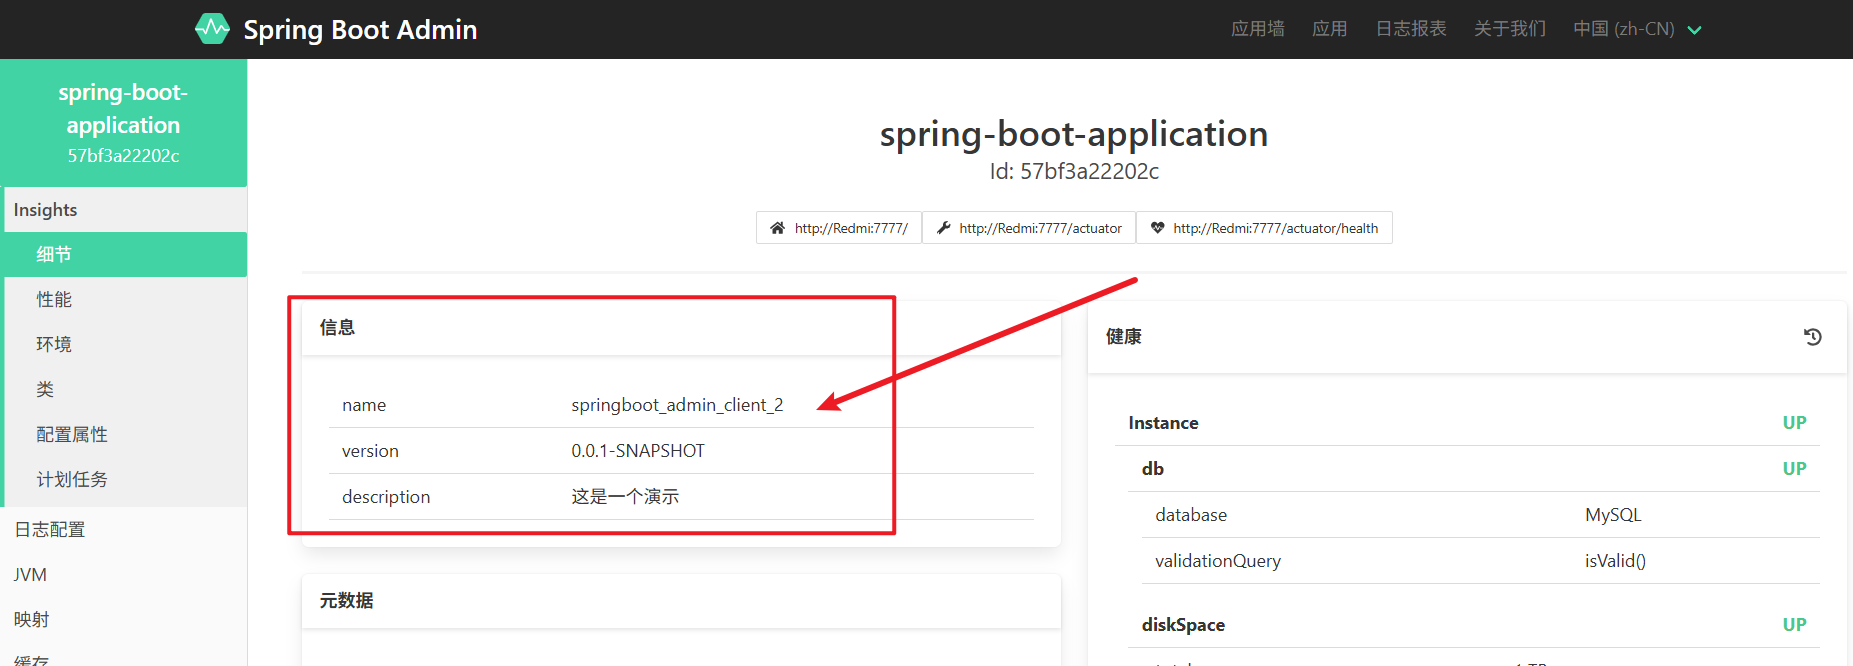Select 环境 in the sidebar
The image size is (1853, 666).
[x=126, y=344]
